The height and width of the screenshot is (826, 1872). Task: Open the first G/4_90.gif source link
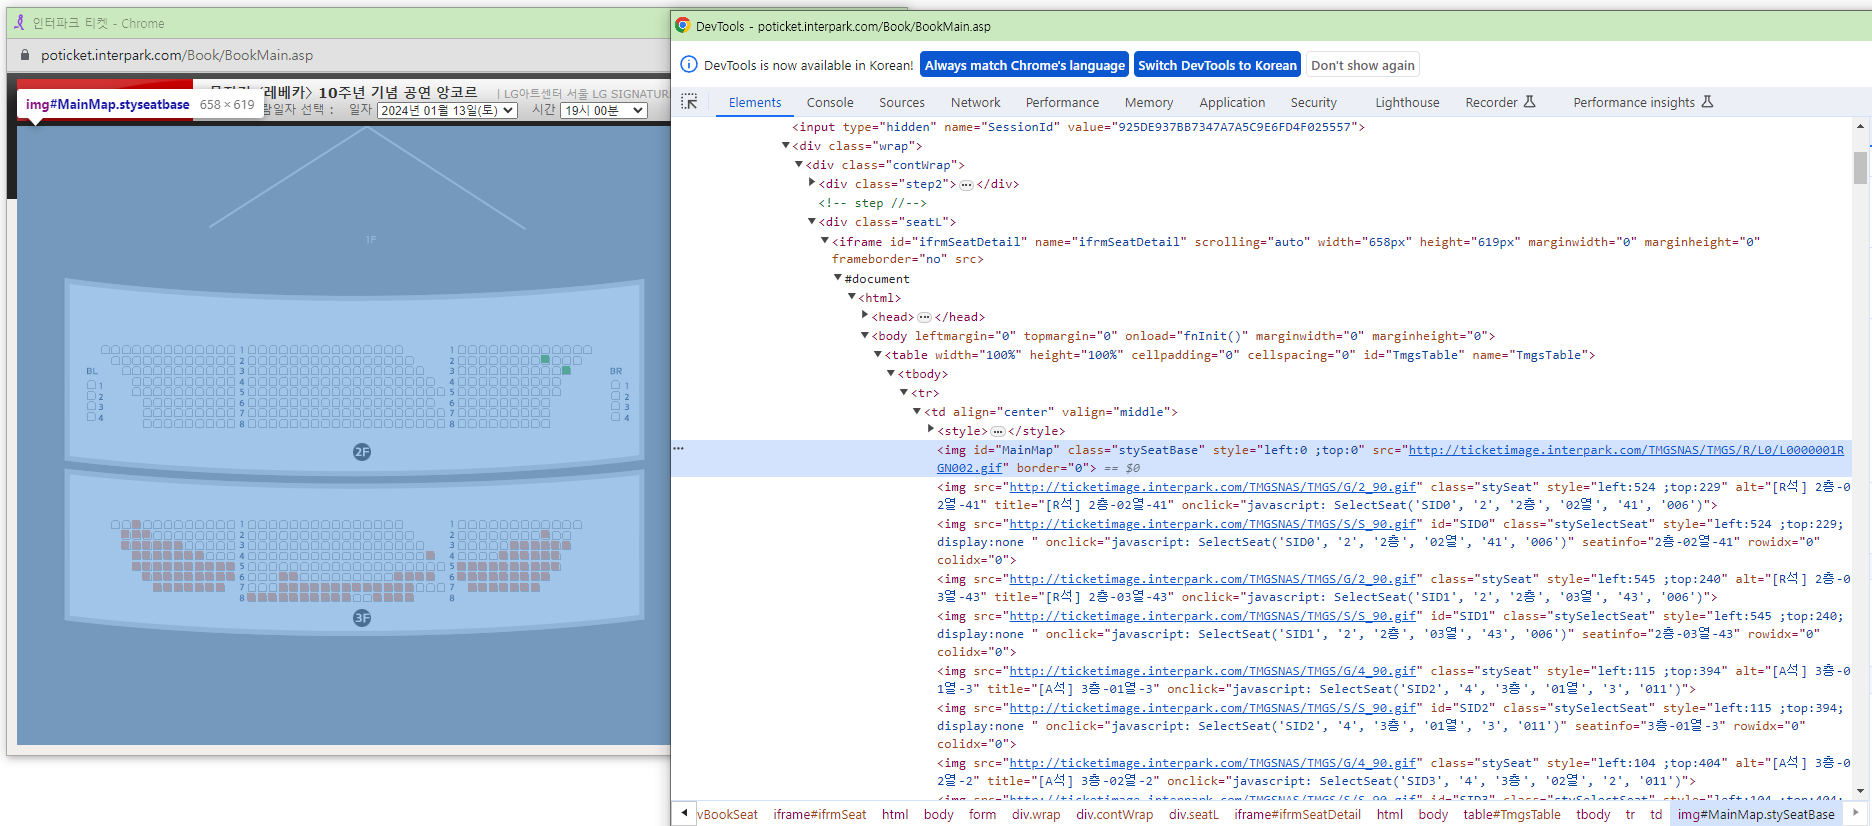coord(1213,671)
